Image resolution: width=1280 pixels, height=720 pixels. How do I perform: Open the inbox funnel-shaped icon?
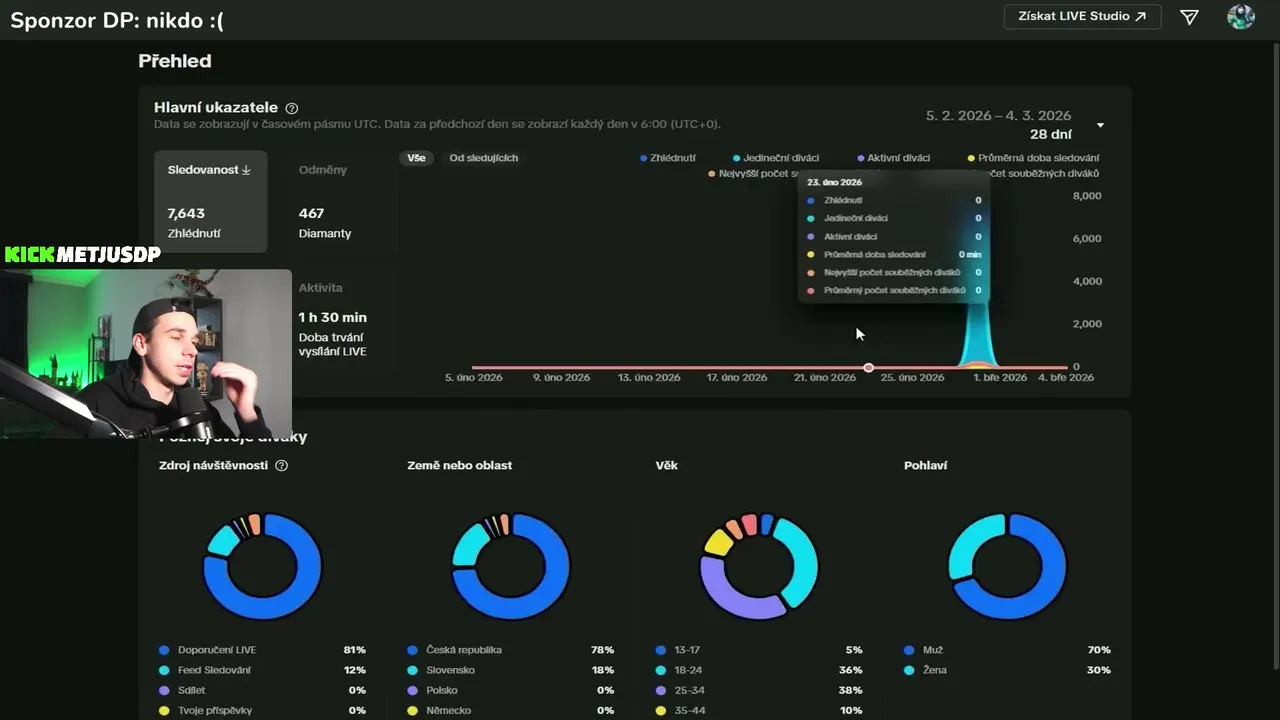click(x=1189, y=17)
